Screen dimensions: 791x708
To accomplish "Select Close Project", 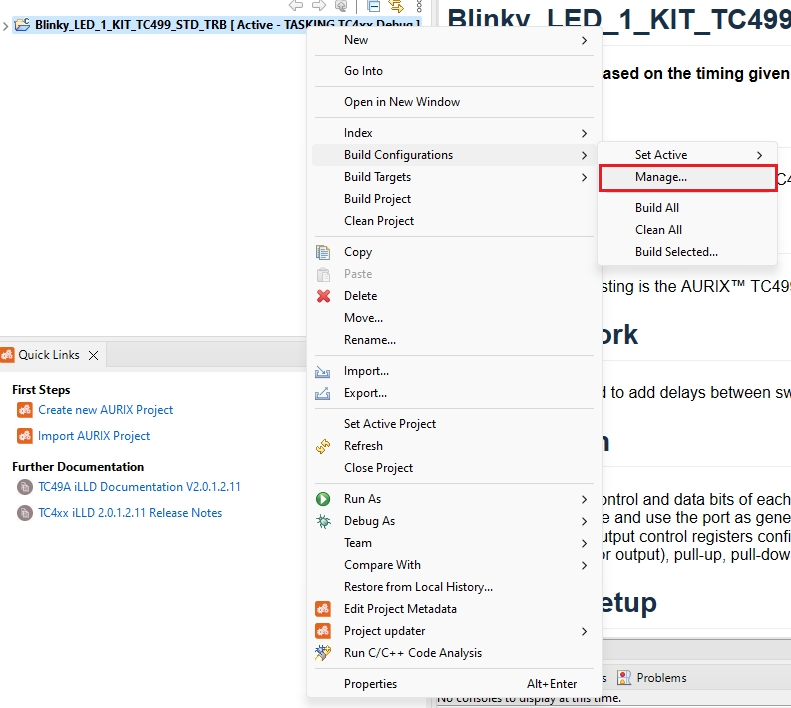I will (x=454, y=468).
